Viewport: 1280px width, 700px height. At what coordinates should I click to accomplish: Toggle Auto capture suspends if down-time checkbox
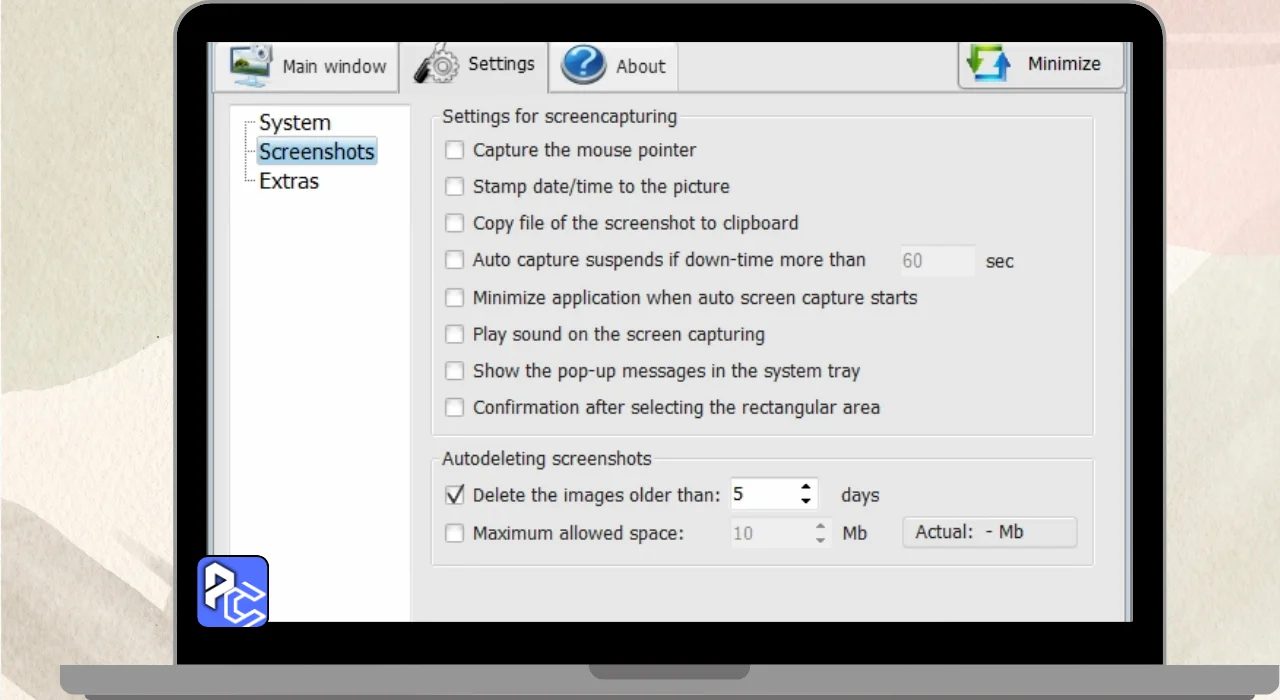pos(455,260)
